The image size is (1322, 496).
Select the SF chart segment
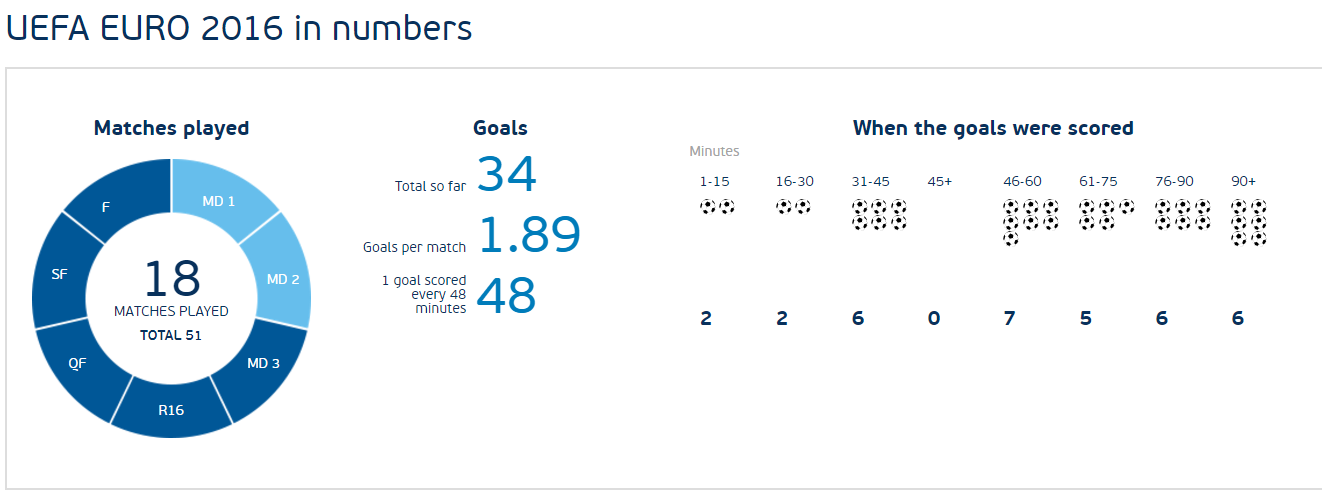(x=60, y=275)
